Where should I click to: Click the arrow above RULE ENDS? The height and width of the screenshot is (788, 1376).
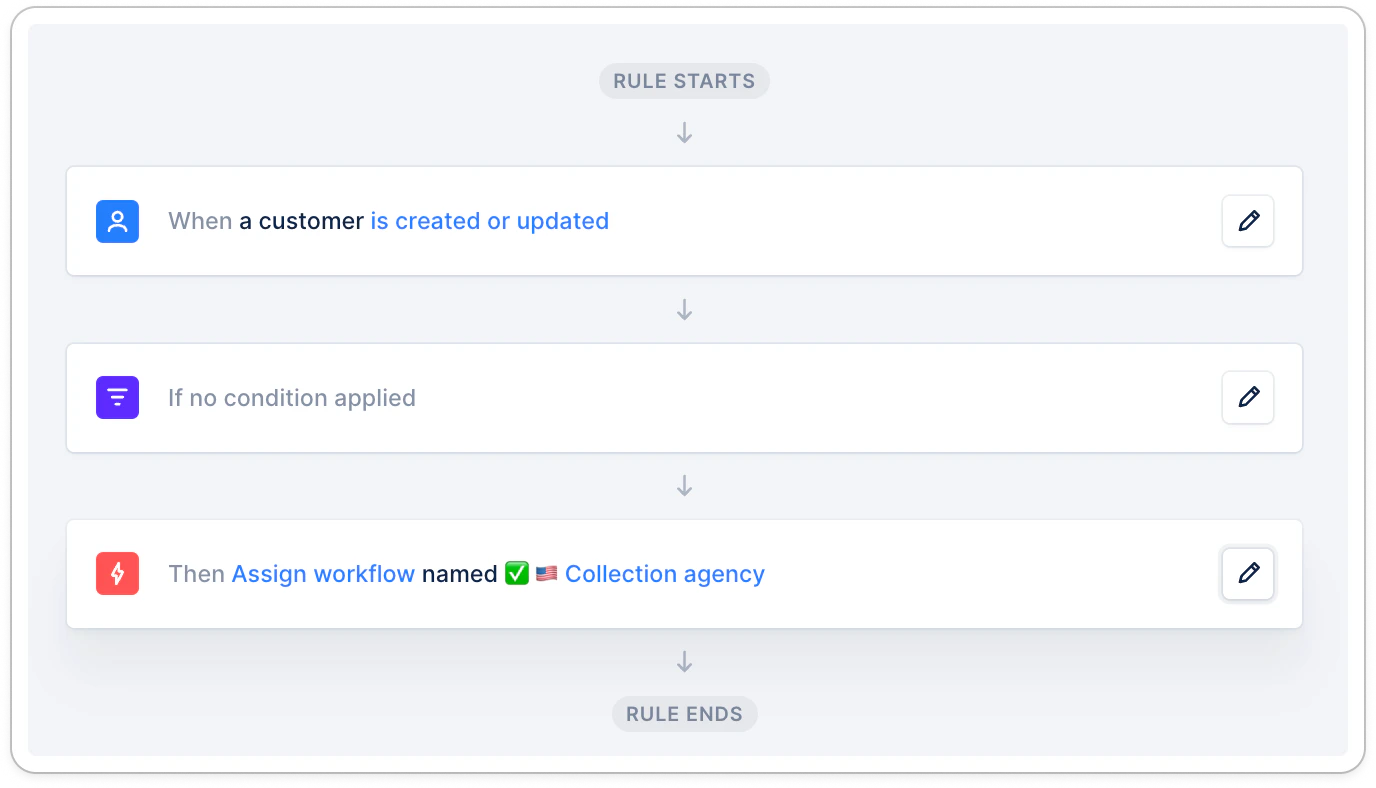pyautogui.click(x=684, y=662)
